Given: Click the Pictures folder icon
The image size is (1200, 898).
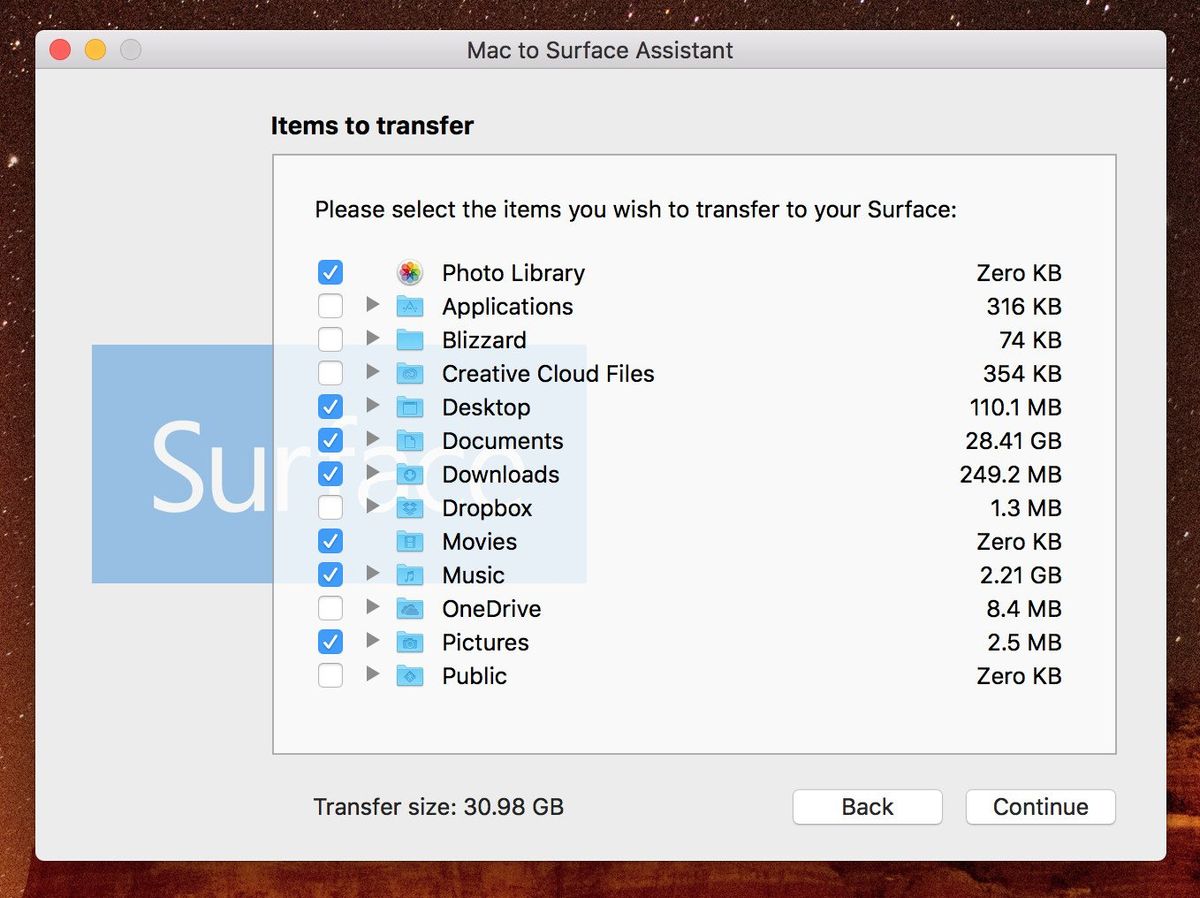Looking at the screenshot, I should point(410,642).
